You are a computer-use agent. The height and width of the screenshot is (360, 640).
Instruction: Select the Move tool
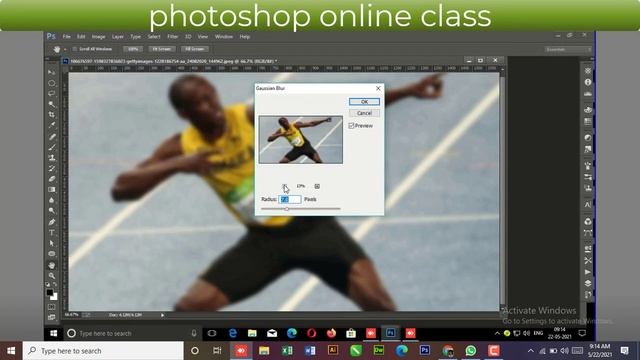(51, 72)
